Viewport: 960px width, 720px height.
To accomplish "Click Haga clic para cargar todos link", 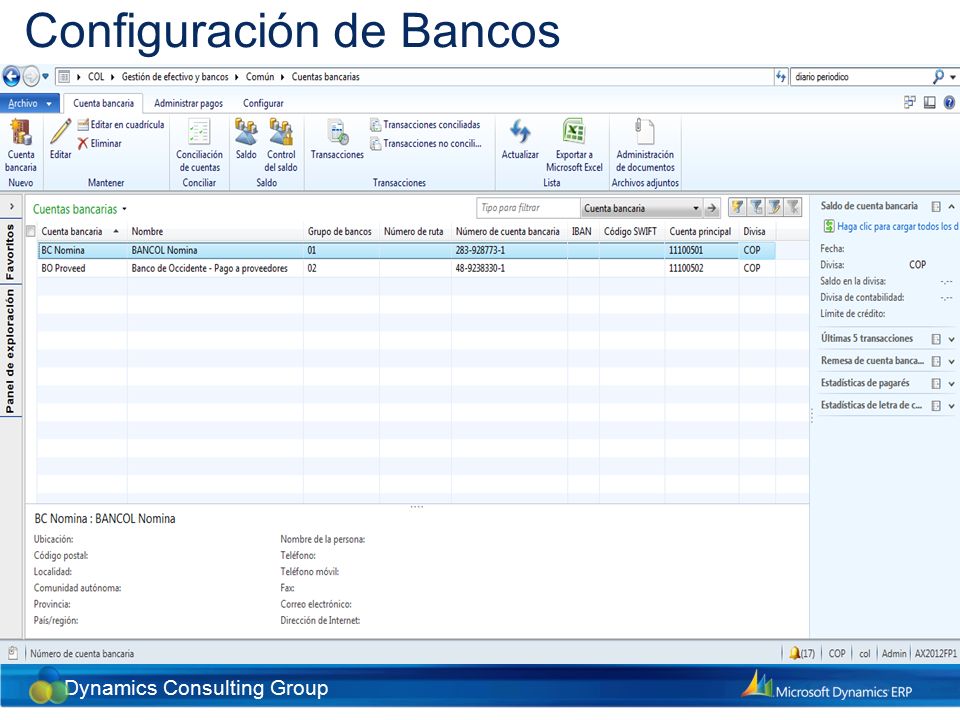I will pos(898,227).
